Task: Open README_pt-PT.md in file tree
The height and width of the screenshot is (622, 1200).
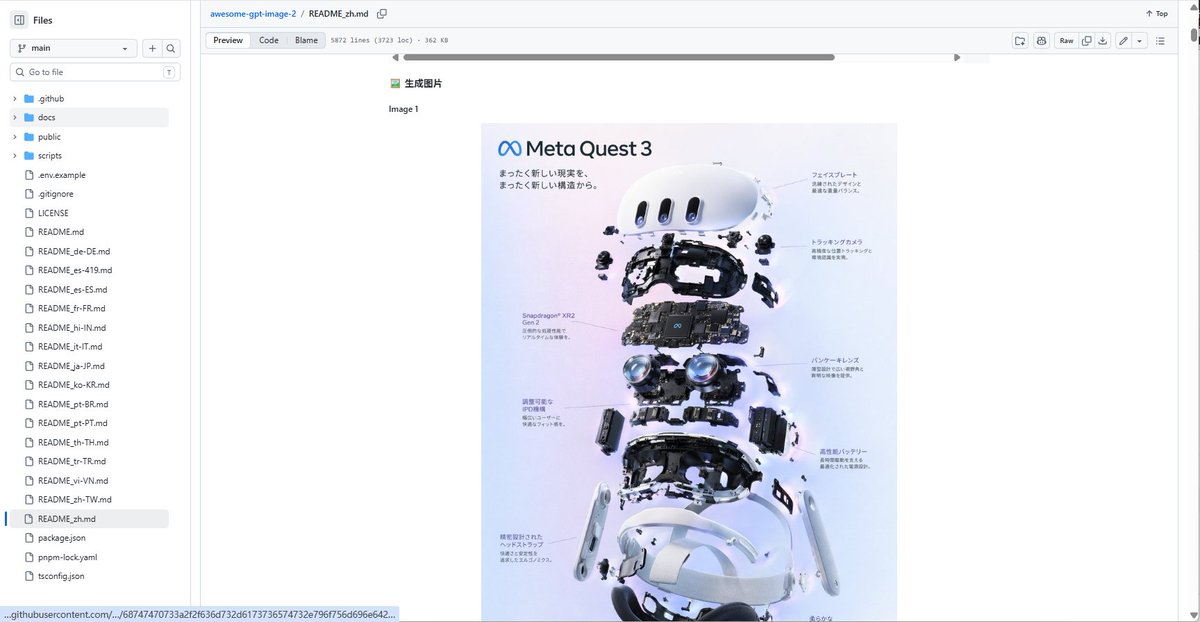Action: [73, 423]
